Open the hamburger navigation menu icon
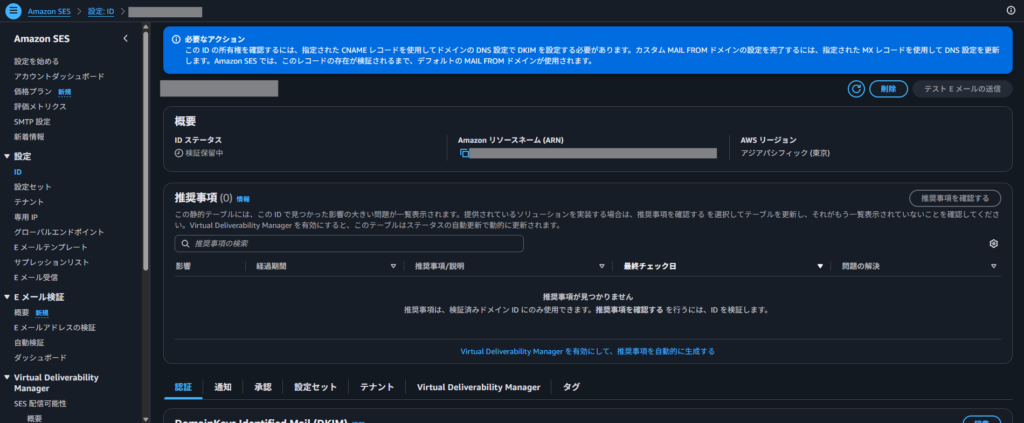 tap(13, 11)
